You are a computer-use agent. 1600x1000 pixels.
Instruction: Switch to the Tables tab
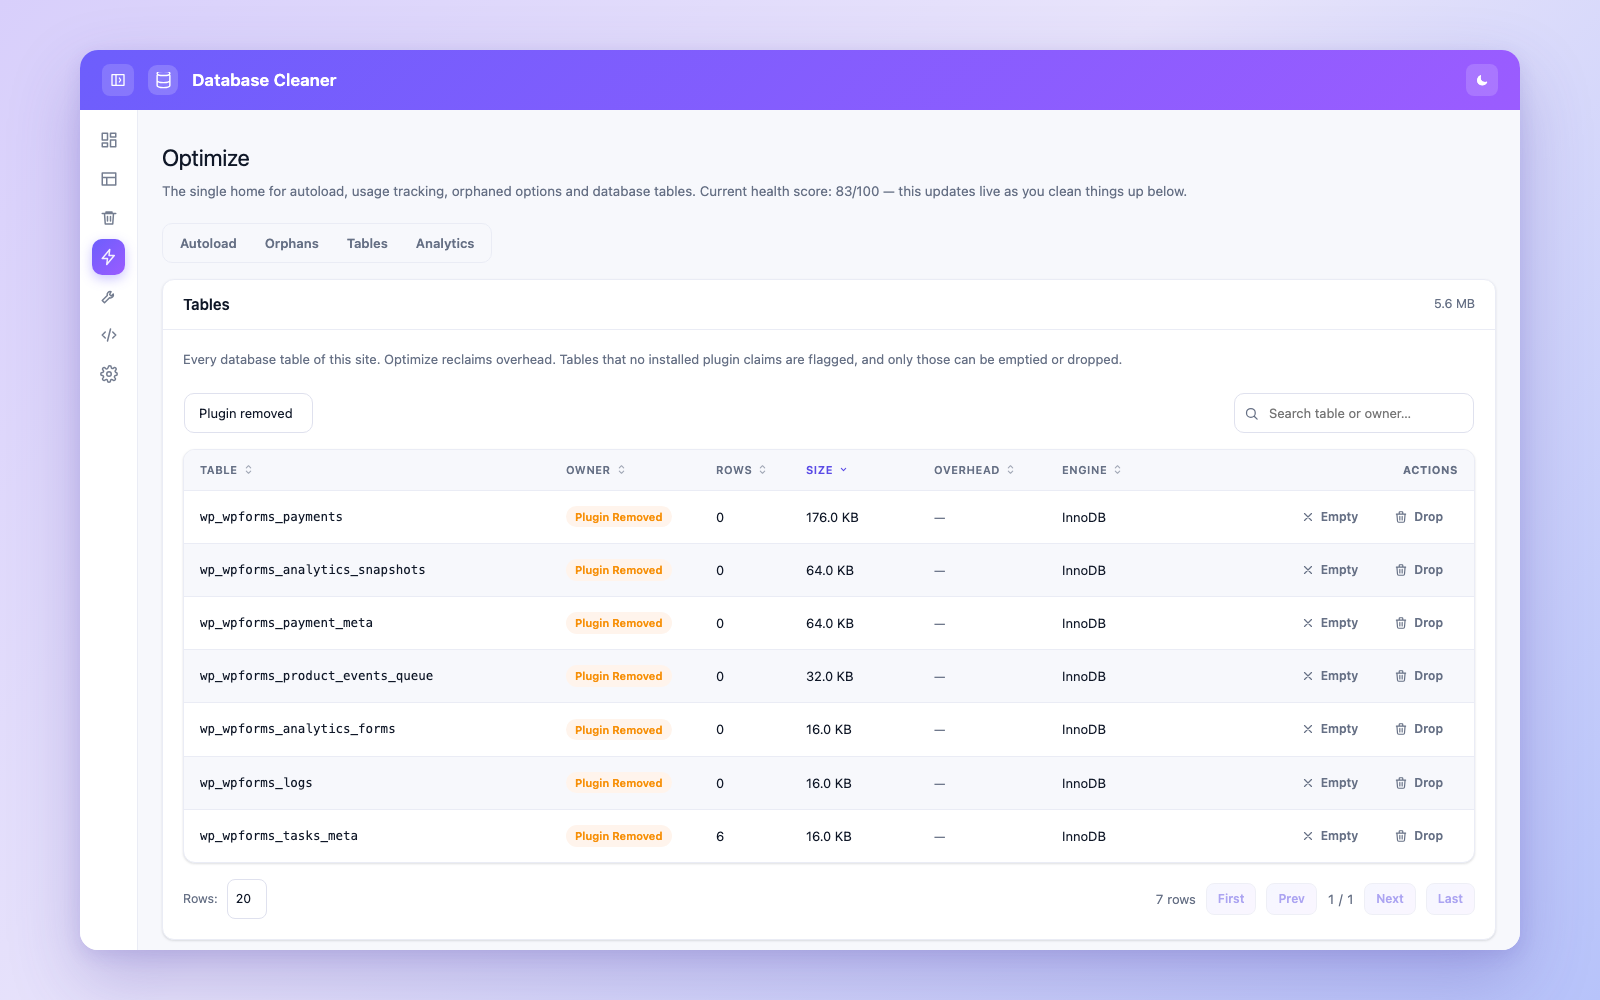tap(367, 243)
